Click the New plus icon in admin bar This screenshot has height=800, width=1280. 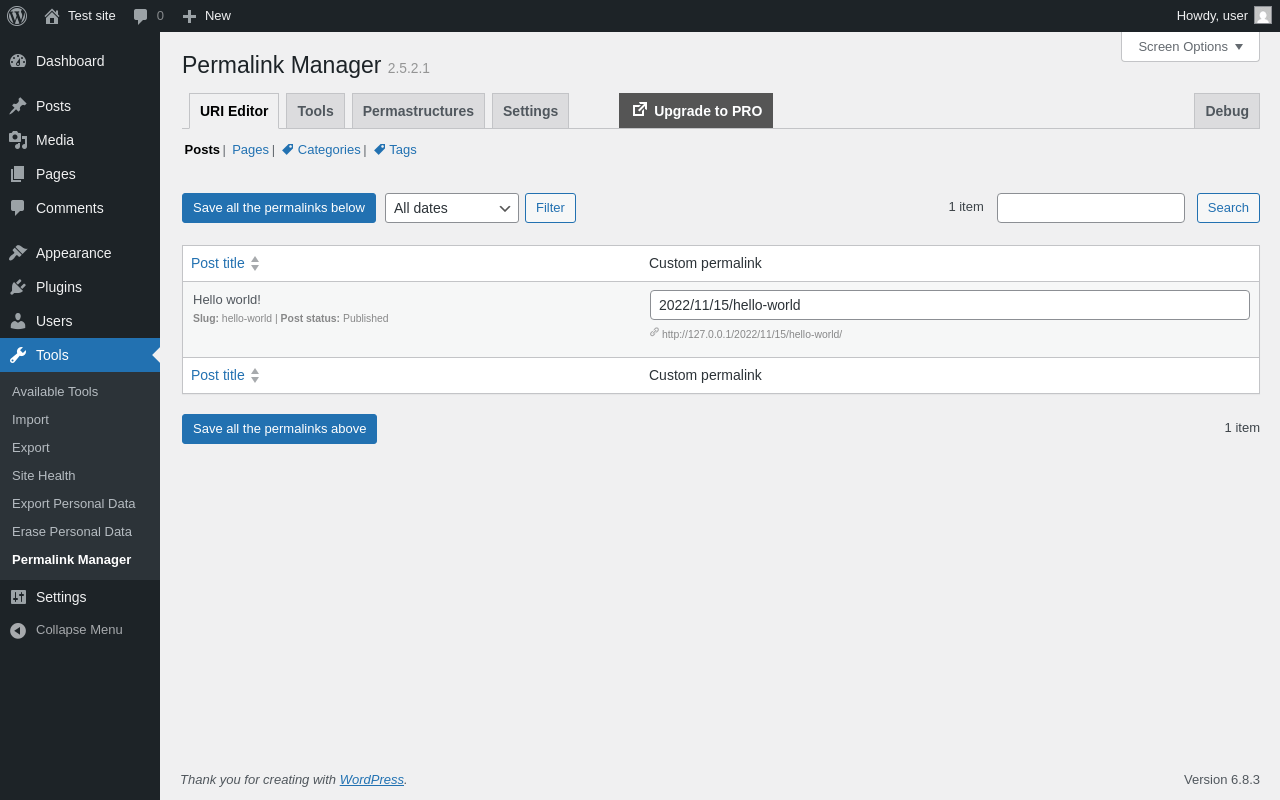[x=189, y=16]
